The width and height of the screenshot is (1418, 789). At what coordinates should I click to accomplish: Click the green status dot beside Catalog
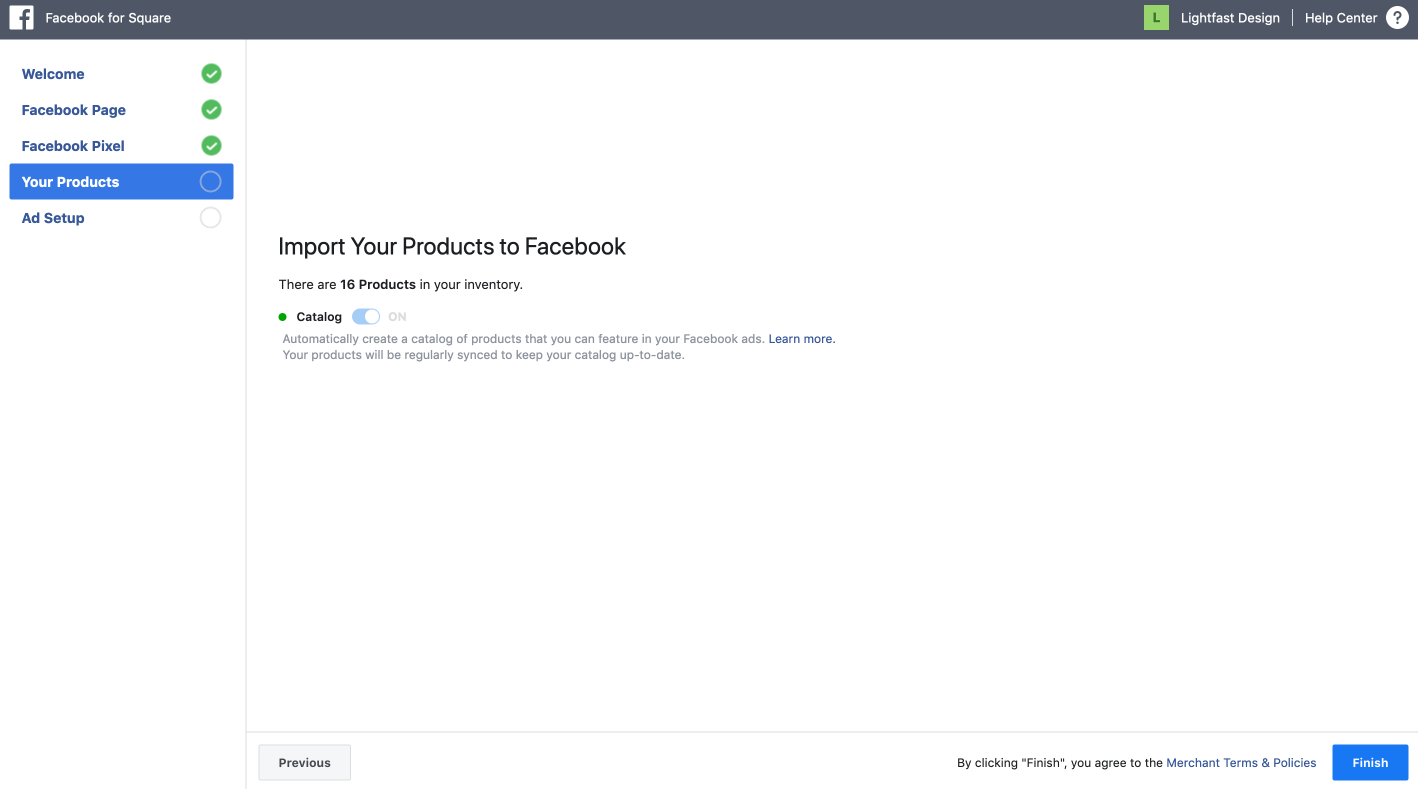click(283, 317)
